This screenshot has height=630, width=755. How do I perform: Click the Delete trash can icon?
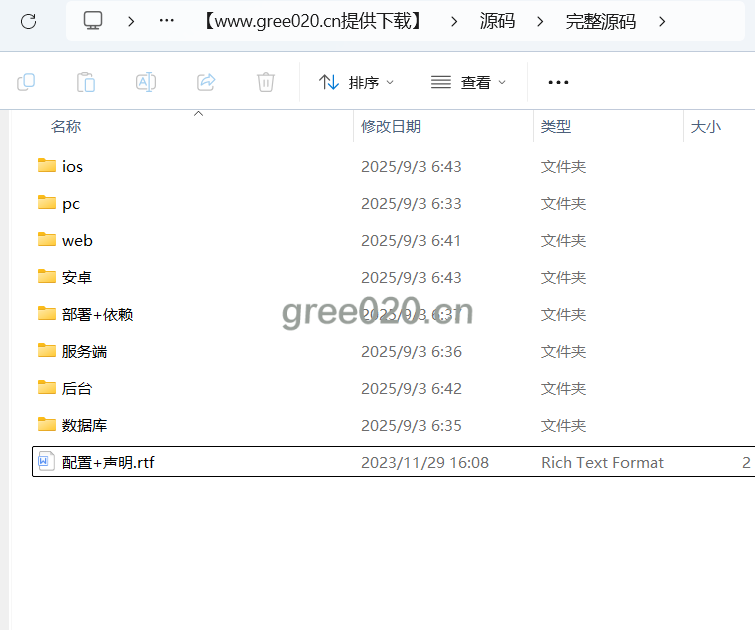coord(265,82)
